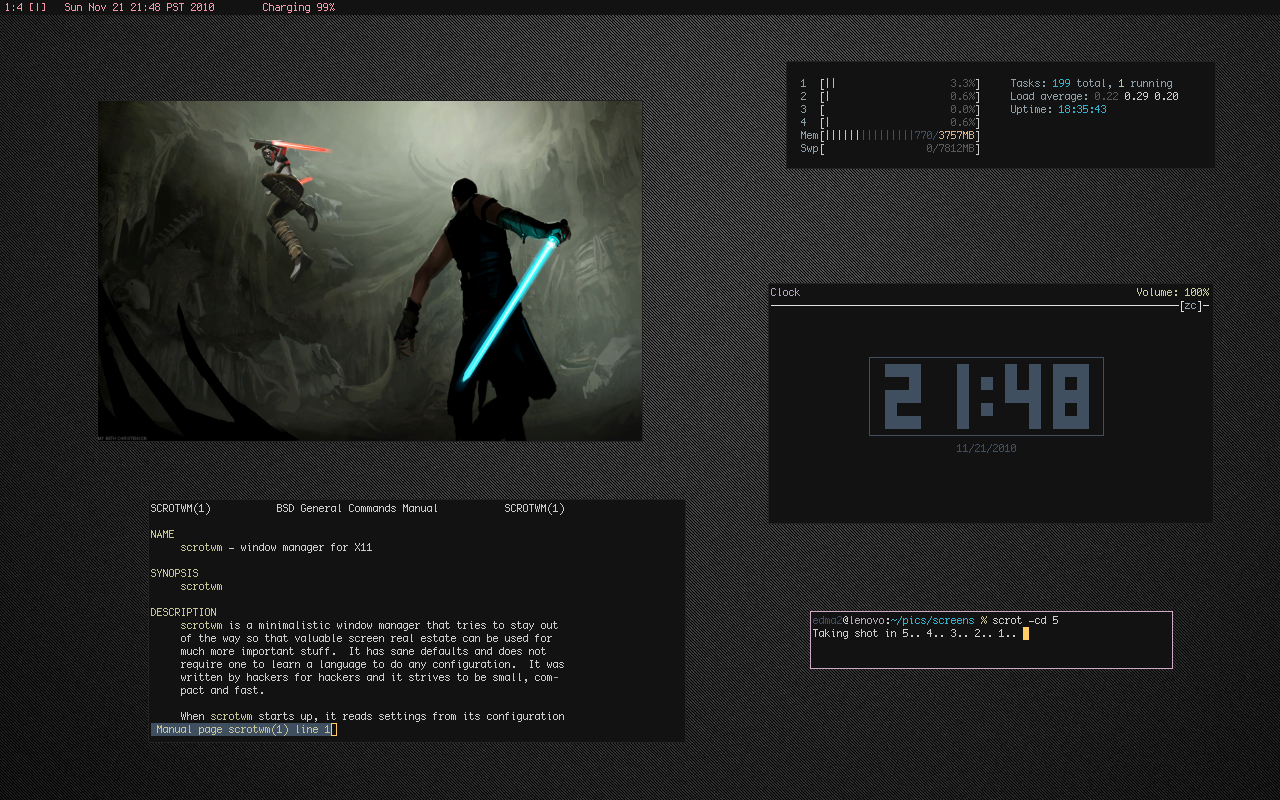The height and width of the screenshot is (800, 1280).
Task: Click the workspace indicator 1:4 in top bar
Action: [x=14, y=7]
